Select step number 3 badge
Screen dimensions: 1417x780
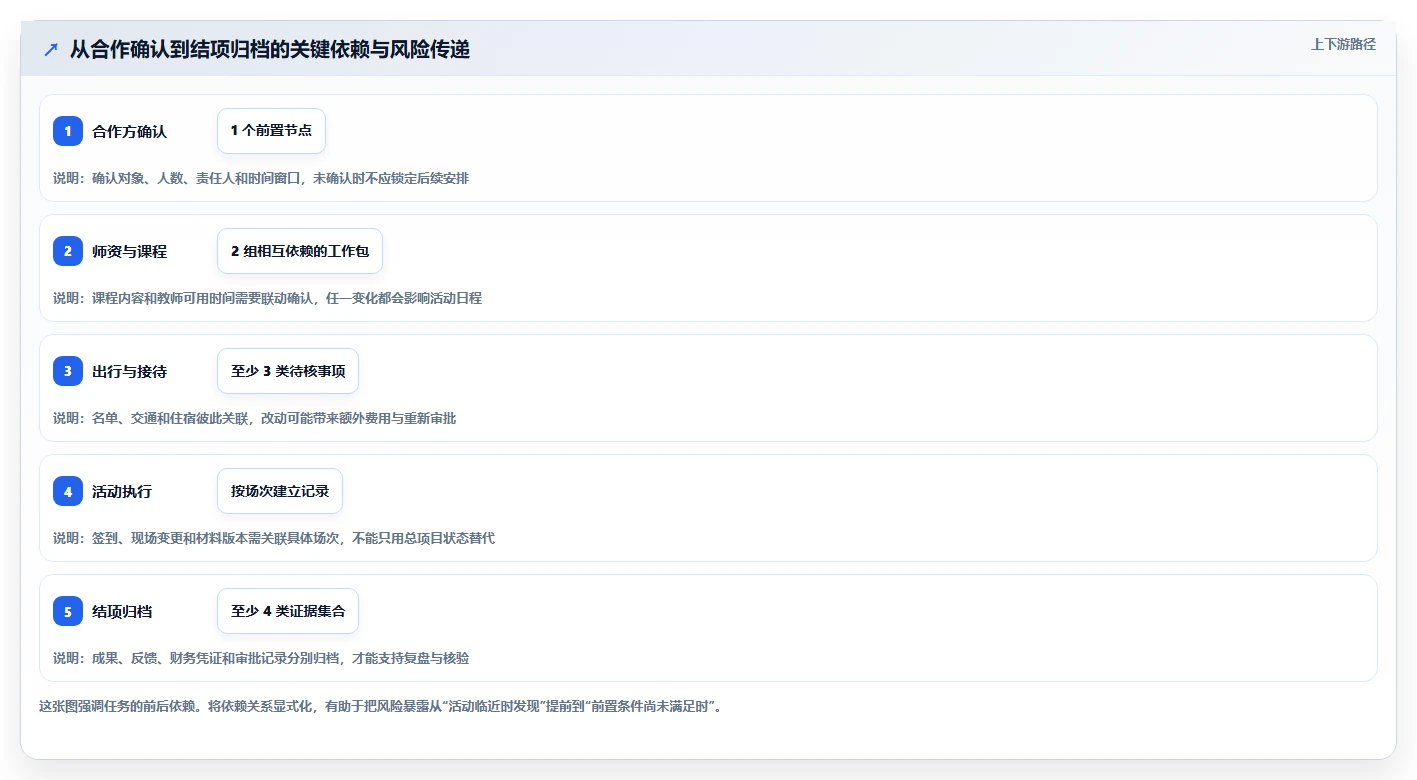68,371
